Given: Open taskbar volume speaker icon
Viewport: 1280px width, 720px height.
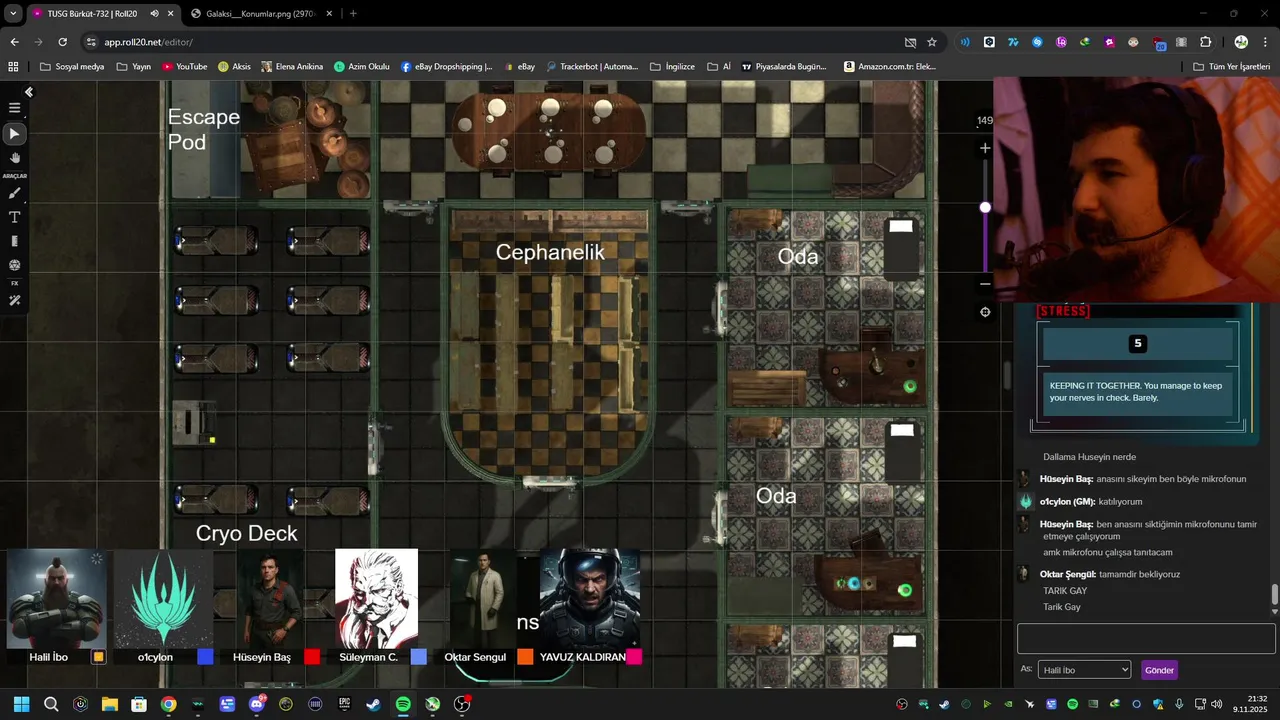Looking at the screenshot, I should point(1216,704).
